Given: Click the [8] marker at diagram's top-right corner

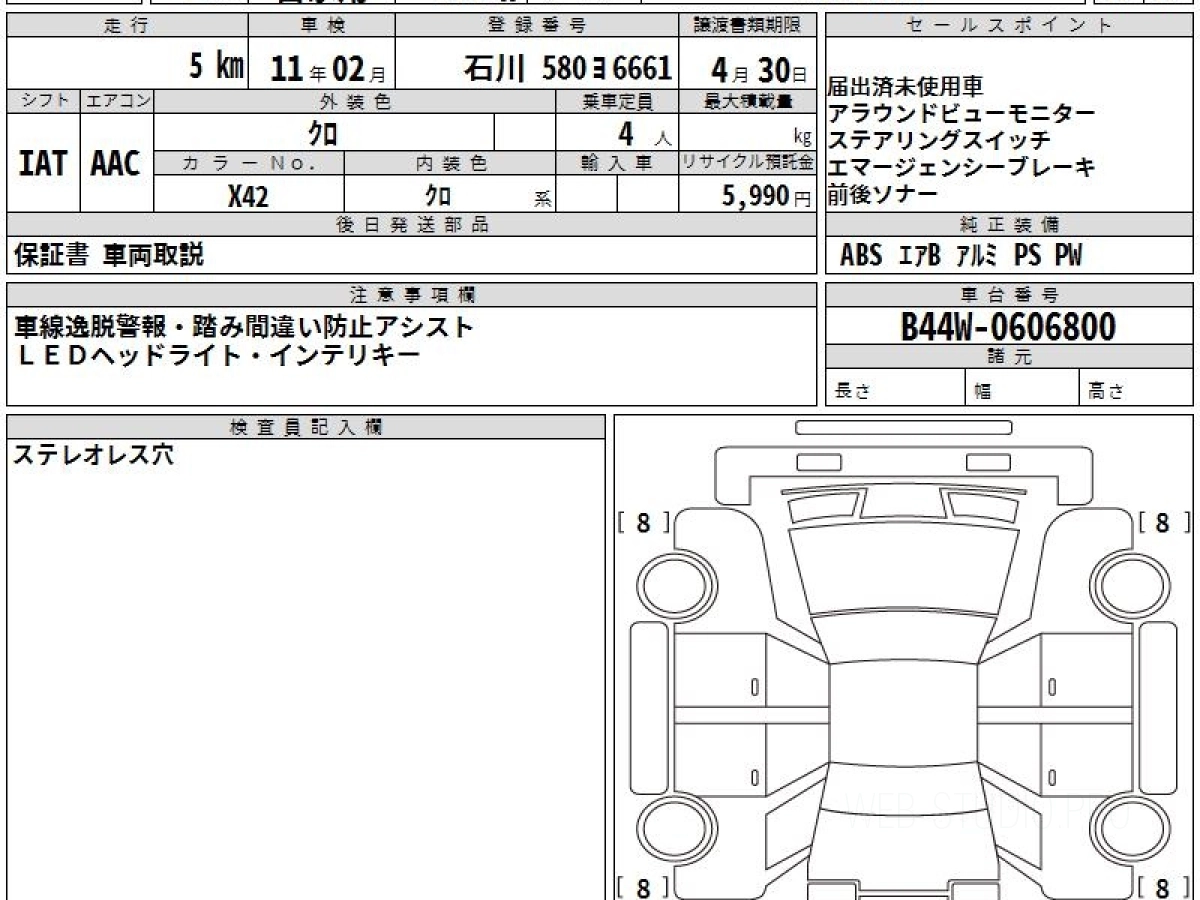Looking at the screenshot, I should tap(1164, 523).
